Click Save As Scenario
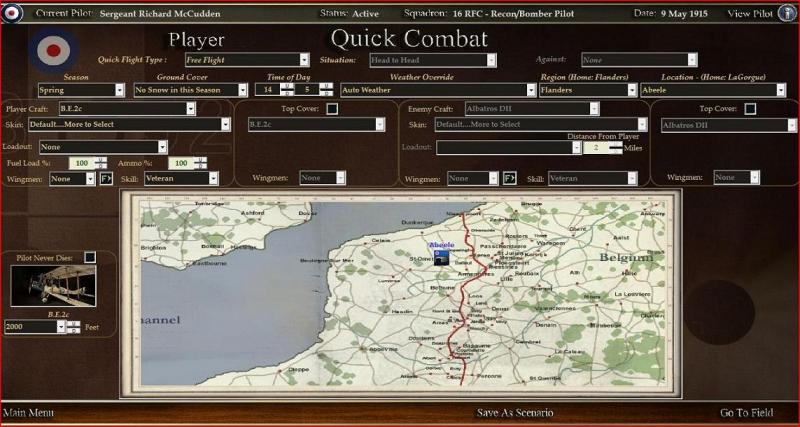Viewport: 800px width, 427px height. click(515, 413)
